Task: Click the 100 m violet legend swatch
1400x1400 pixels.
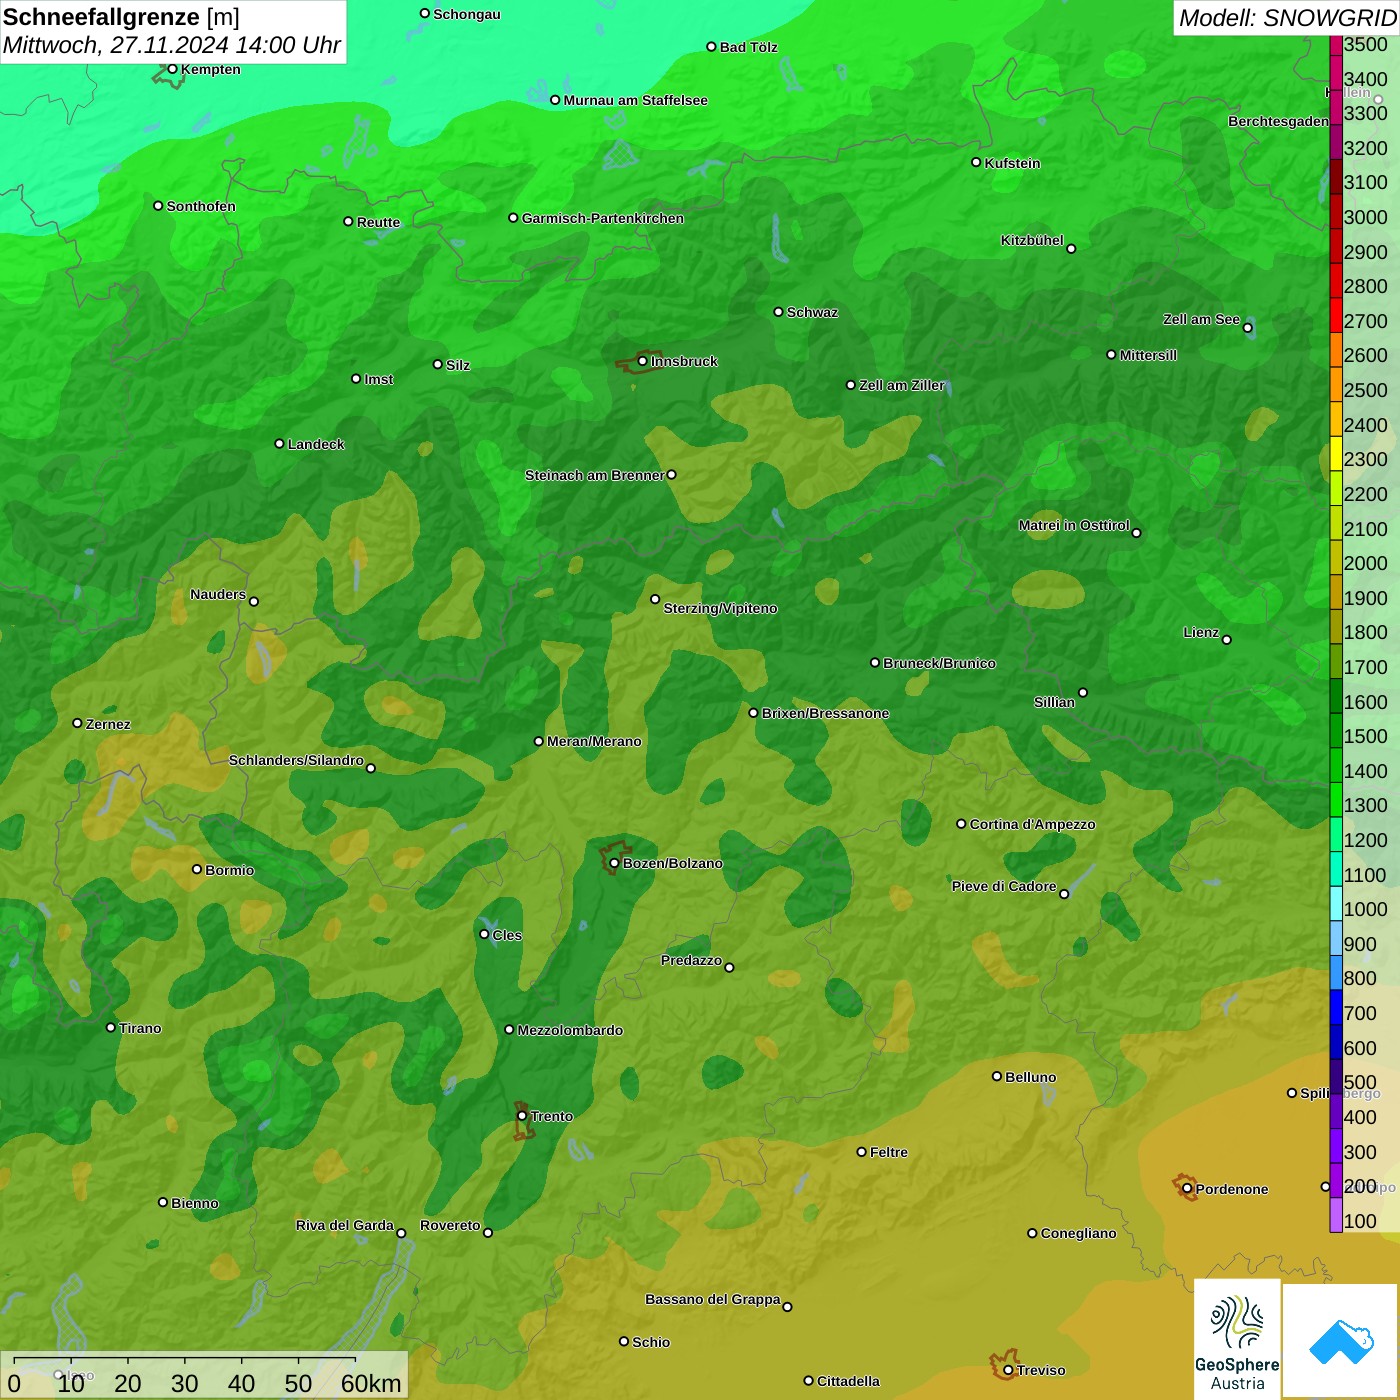Action: [x=1336, y=1215]
